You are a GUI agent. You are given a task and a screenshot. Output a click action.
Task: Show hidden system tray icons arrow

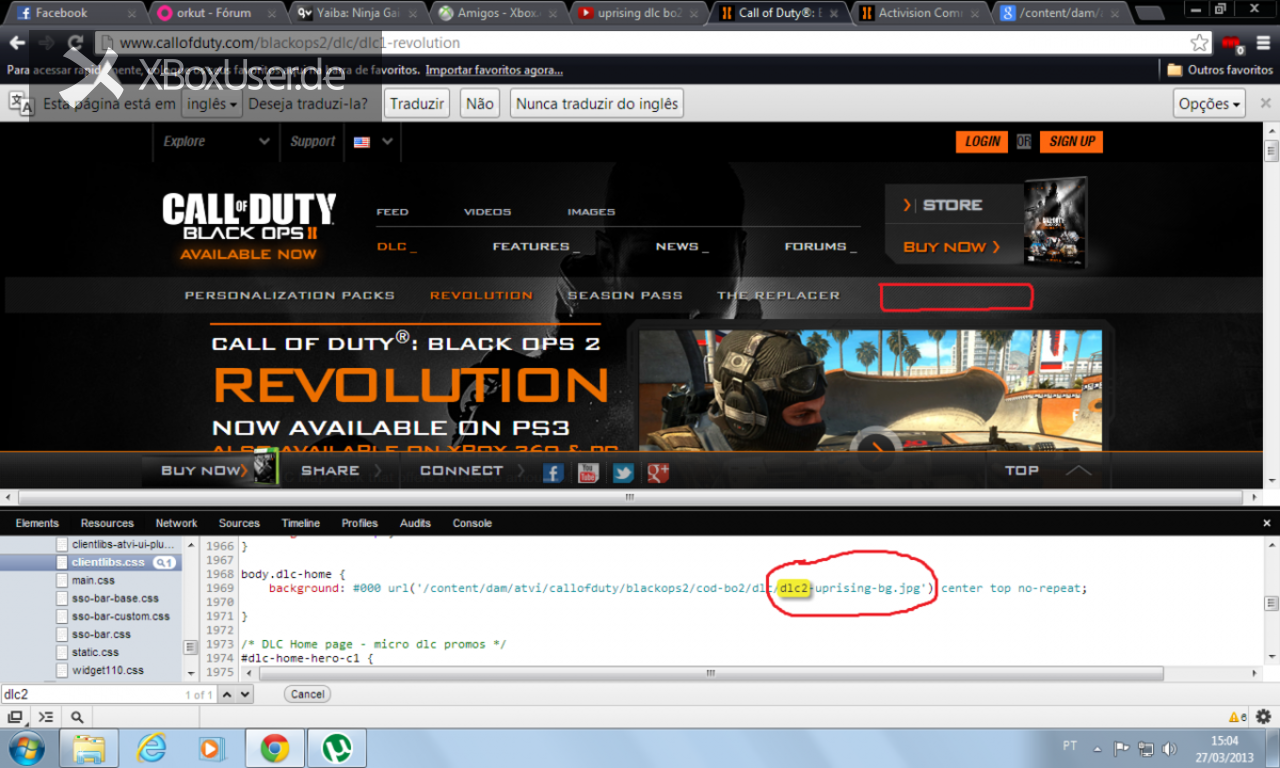tap(1097, 748)
